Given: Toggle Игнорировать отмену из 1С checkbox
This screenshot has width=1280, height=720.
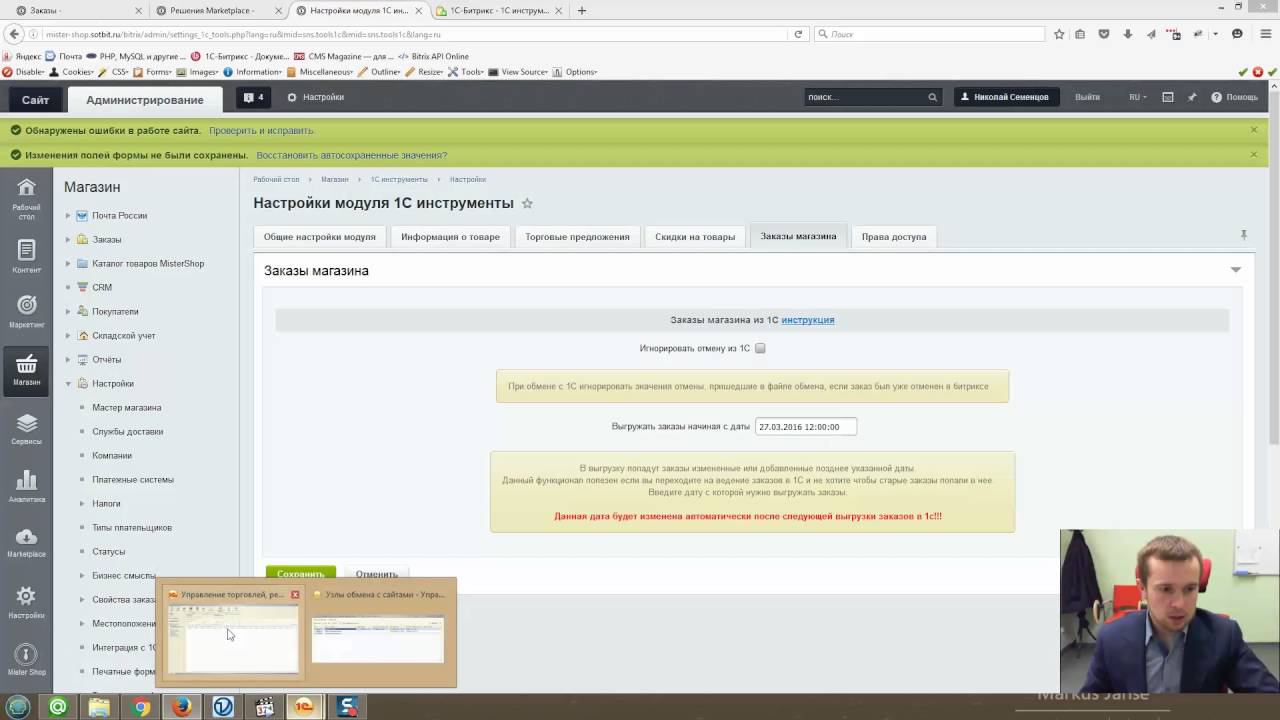Looking at the screenshot, I should [760, 348].
